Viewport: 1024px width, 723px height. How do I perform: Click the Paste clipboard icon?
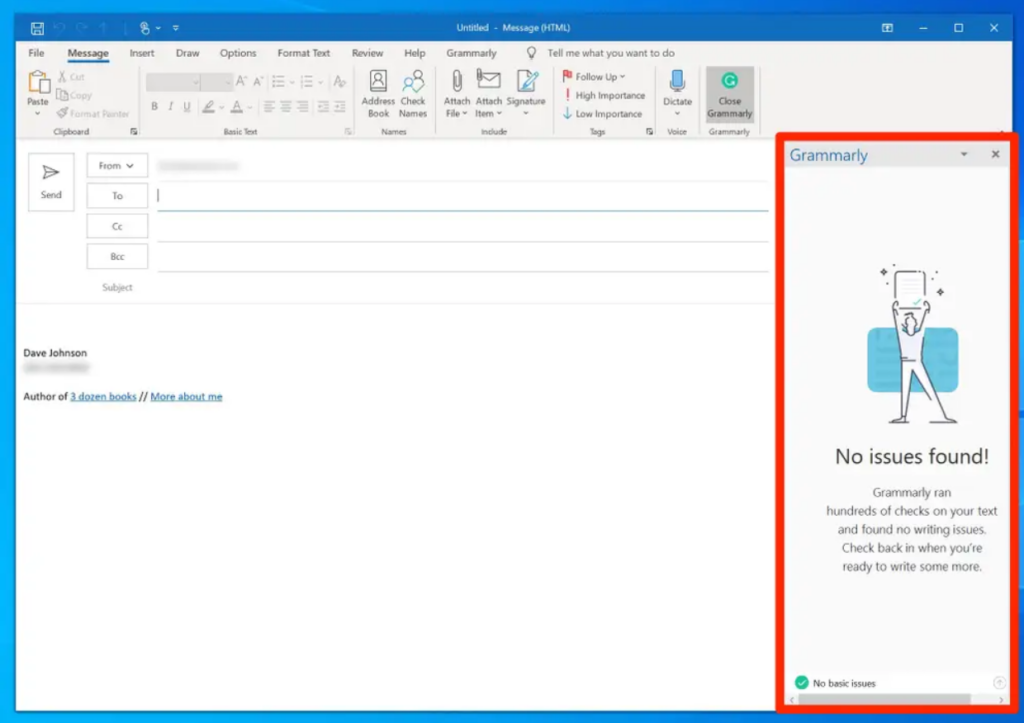coord(38,82)
